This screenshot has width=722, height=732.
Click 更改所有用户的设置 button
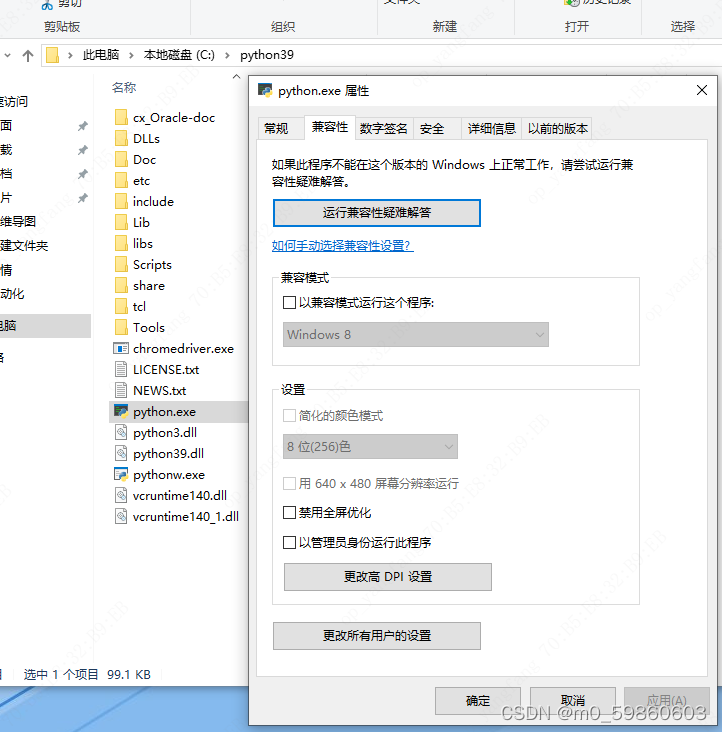click(x=377, y=636)
